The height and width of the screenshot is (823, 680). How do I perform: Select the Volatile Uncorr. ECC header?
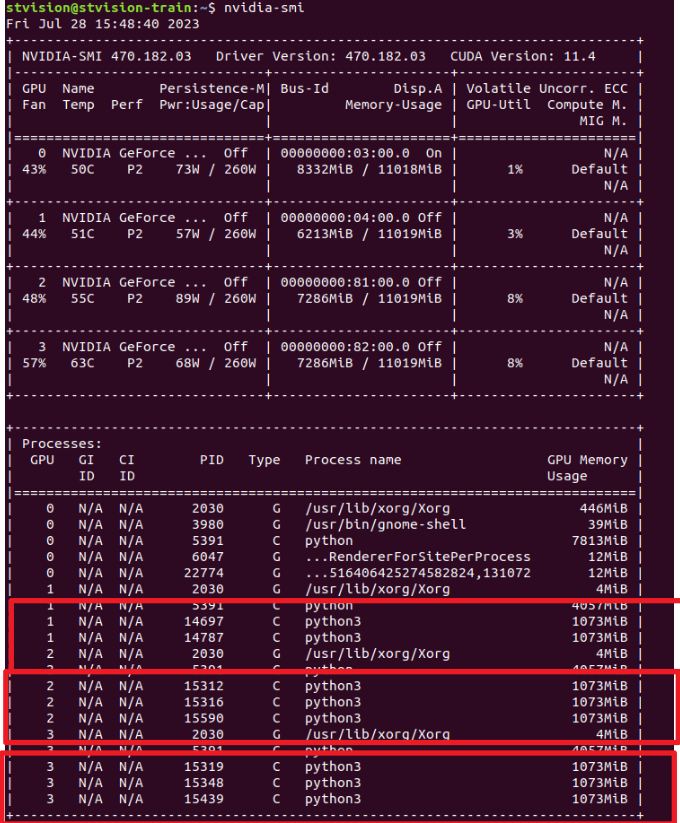pyautogui.click(x=547, y=89)
